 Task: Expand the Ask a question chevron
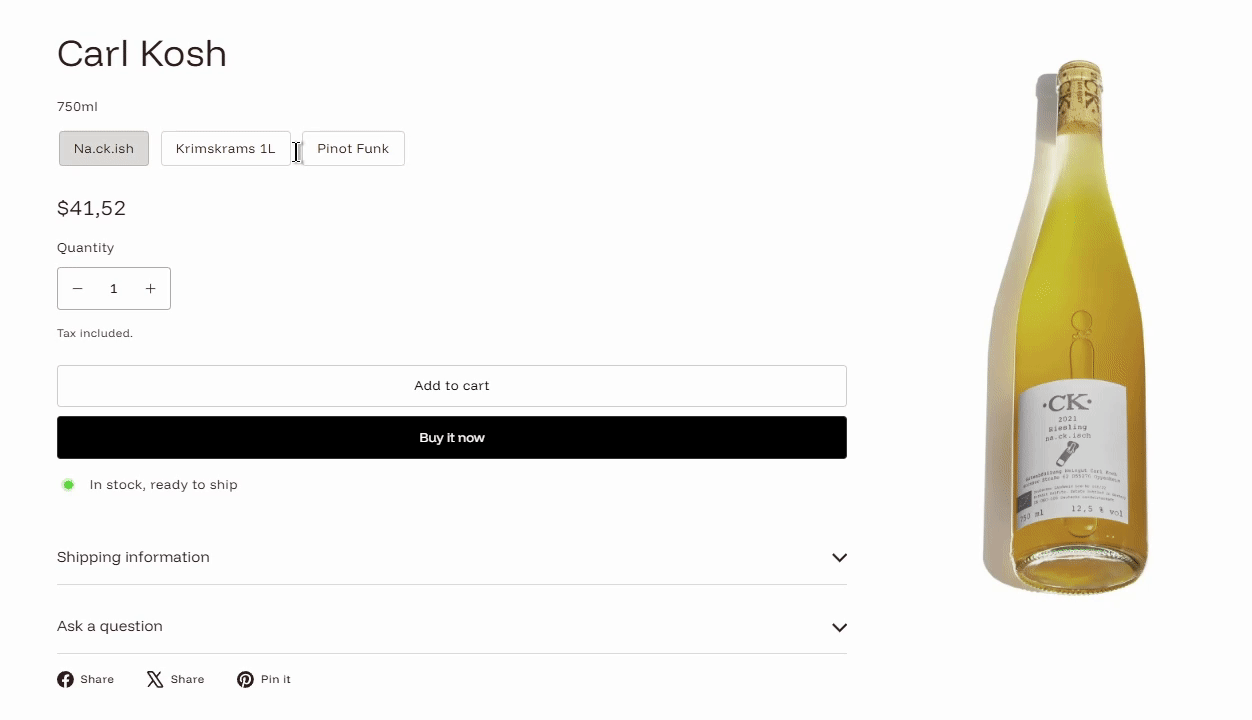[839, 627]
